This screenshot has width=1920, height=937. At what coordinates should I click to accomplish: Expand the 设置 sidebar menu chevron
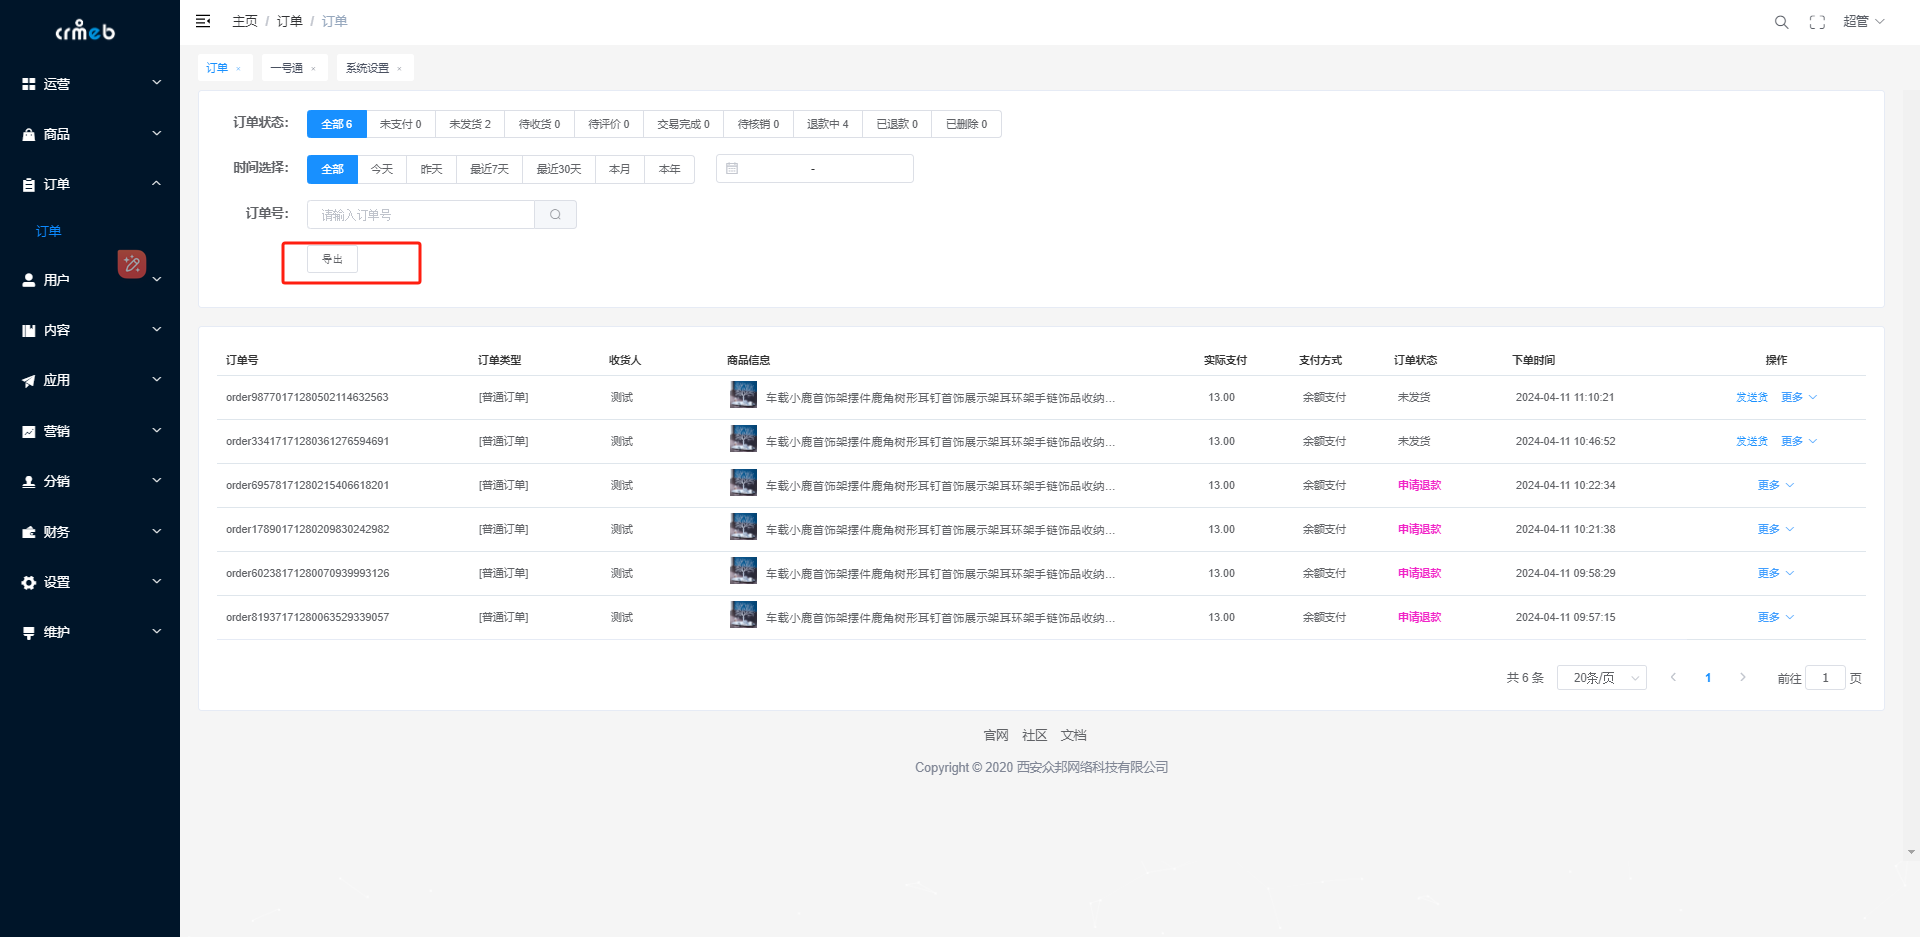(157, 581)
